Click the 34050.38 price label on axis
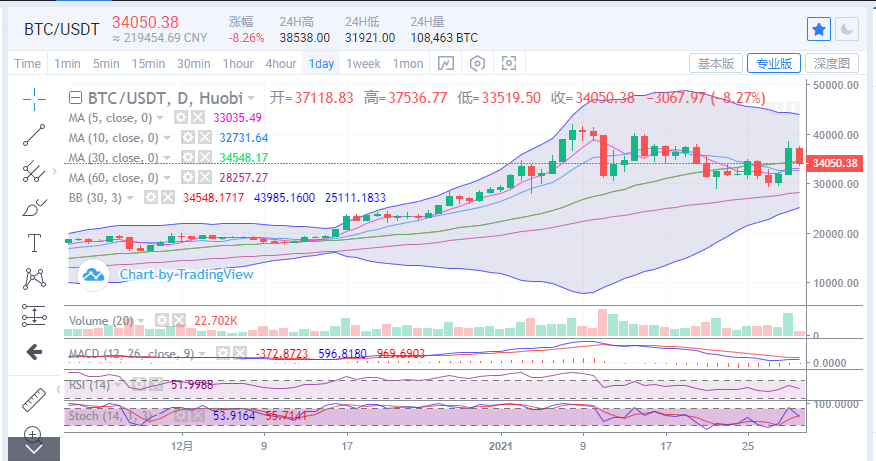Viewport: 876px width, 461px height. (835, 163)
